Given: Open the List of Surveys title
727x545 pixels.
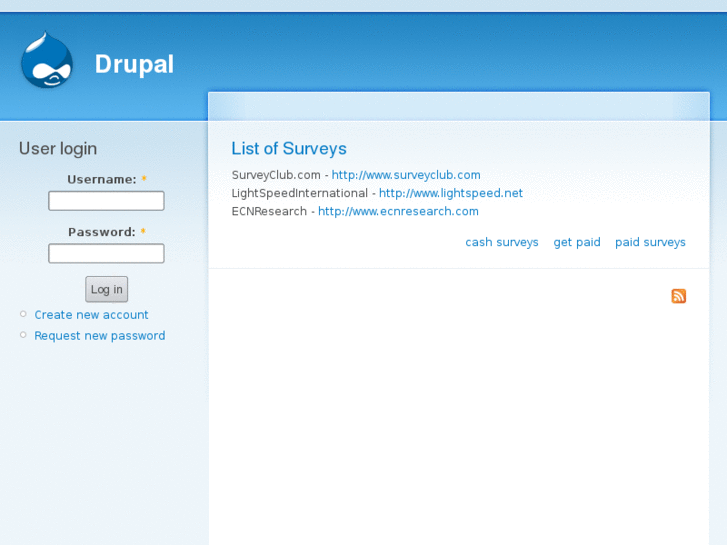Looking at the screenshot, I should (x=289, y=148).
